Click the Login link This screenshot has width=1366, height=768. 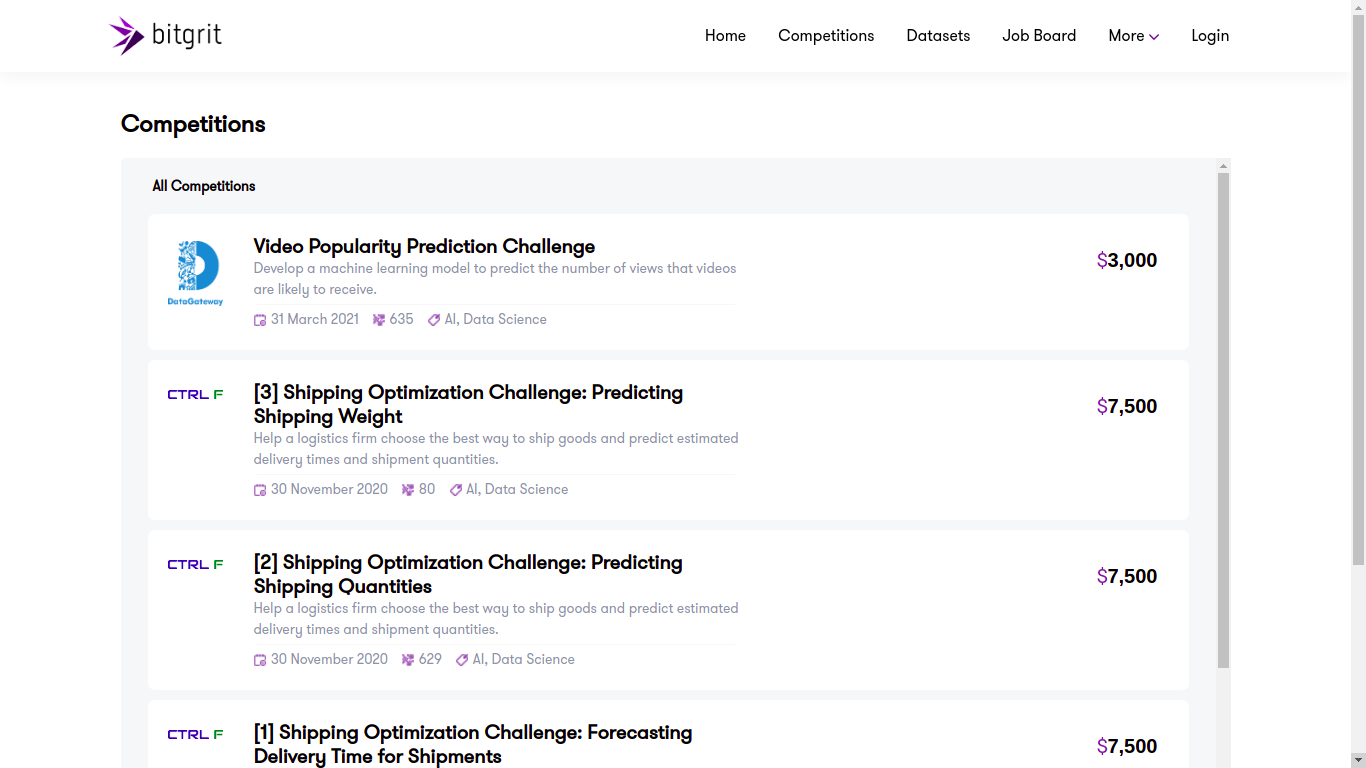coord(1210,36)
